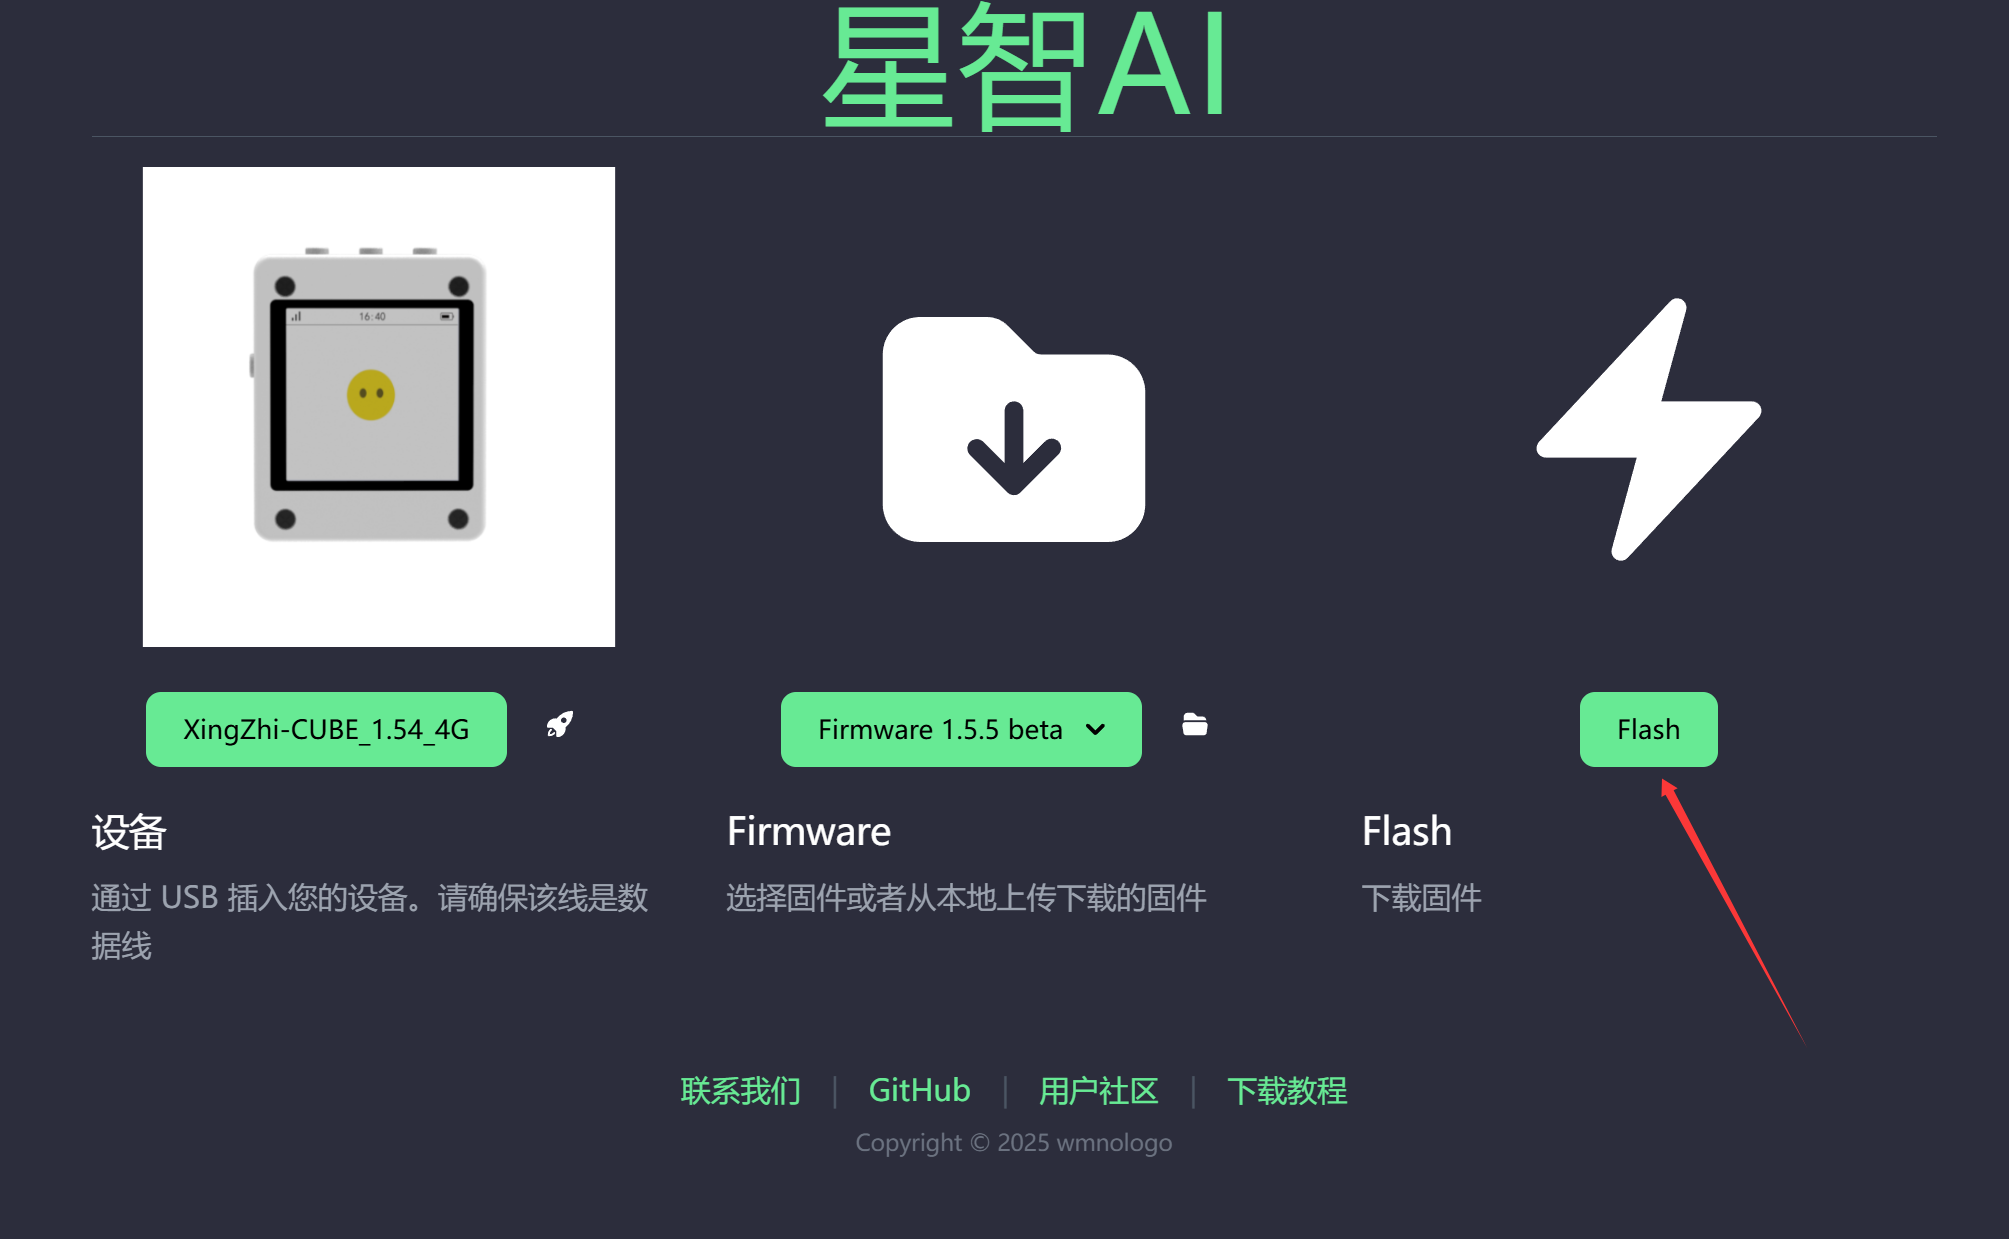Image resolution: width=2009 pixels, height=1239 pixels.
Task: Open the GitHub link
Action: click(920, 1090)
